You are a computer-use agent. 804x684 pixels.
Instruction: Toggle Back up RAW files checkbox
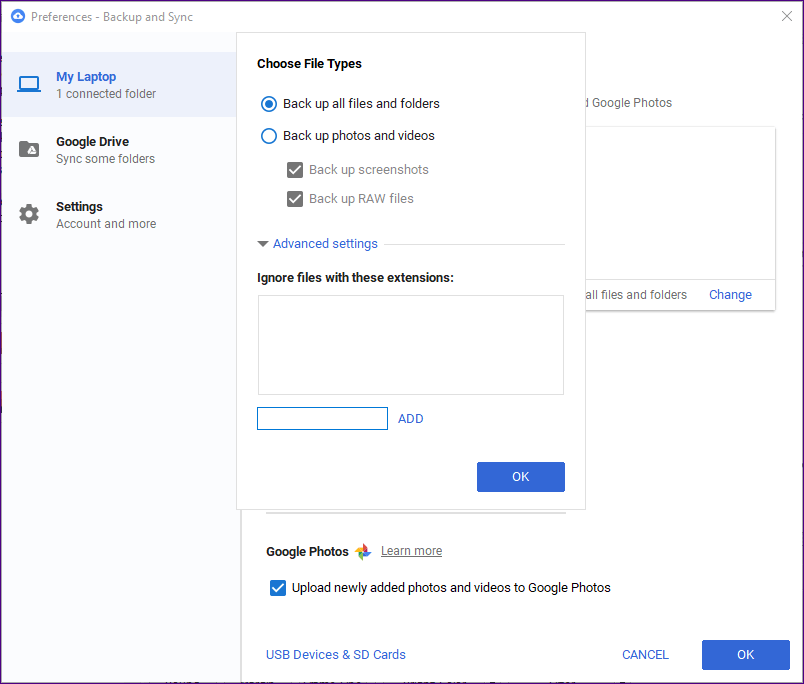295,199
